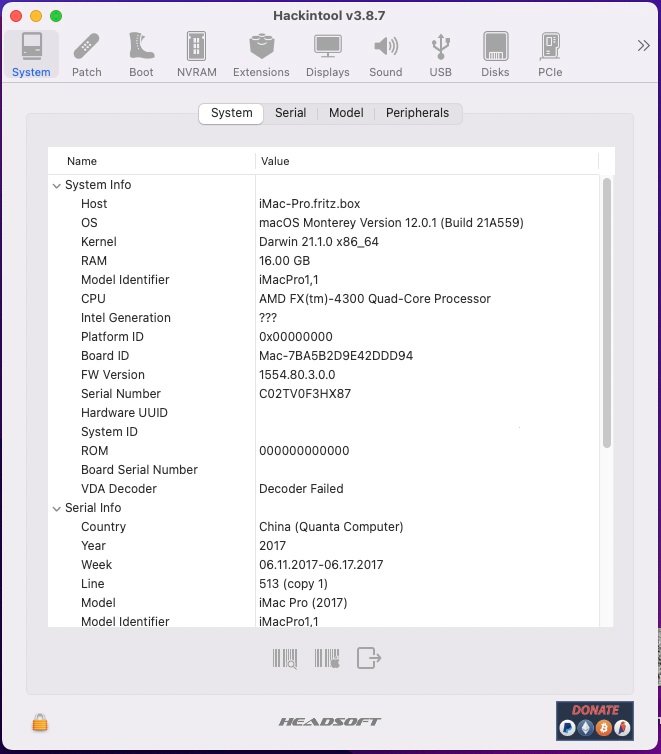Select the Country row
661x754 pixels.
pyautogui.click(x=324, y=527)
